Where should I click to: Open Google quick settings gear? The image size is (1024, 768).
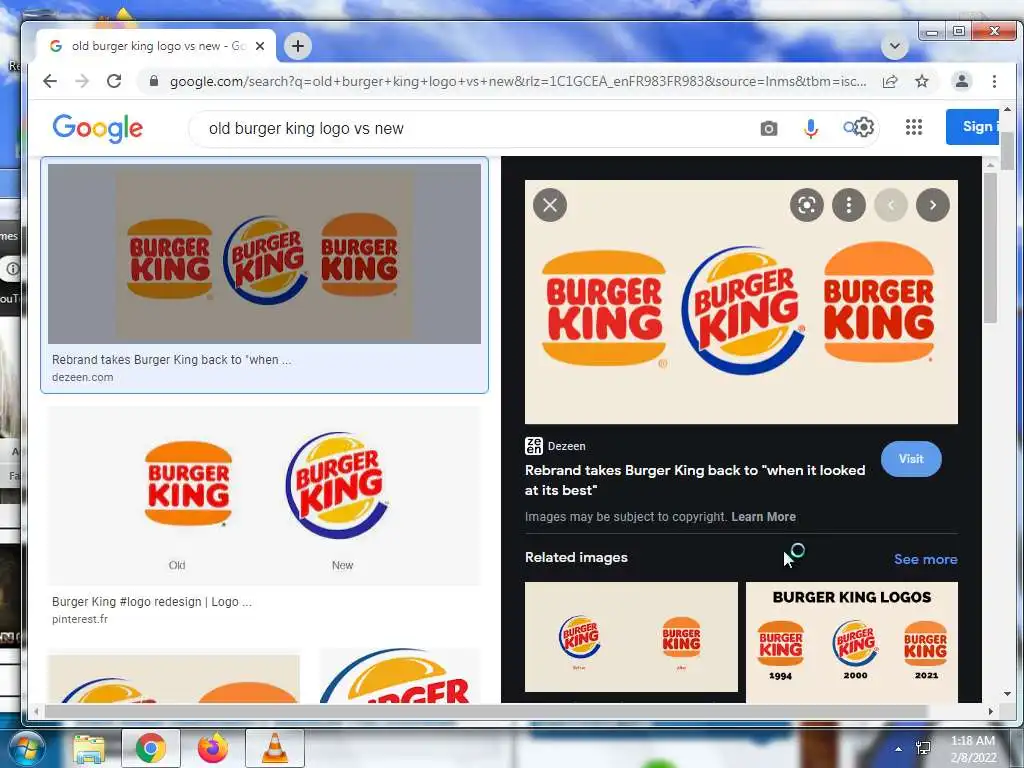click(863, 127)
